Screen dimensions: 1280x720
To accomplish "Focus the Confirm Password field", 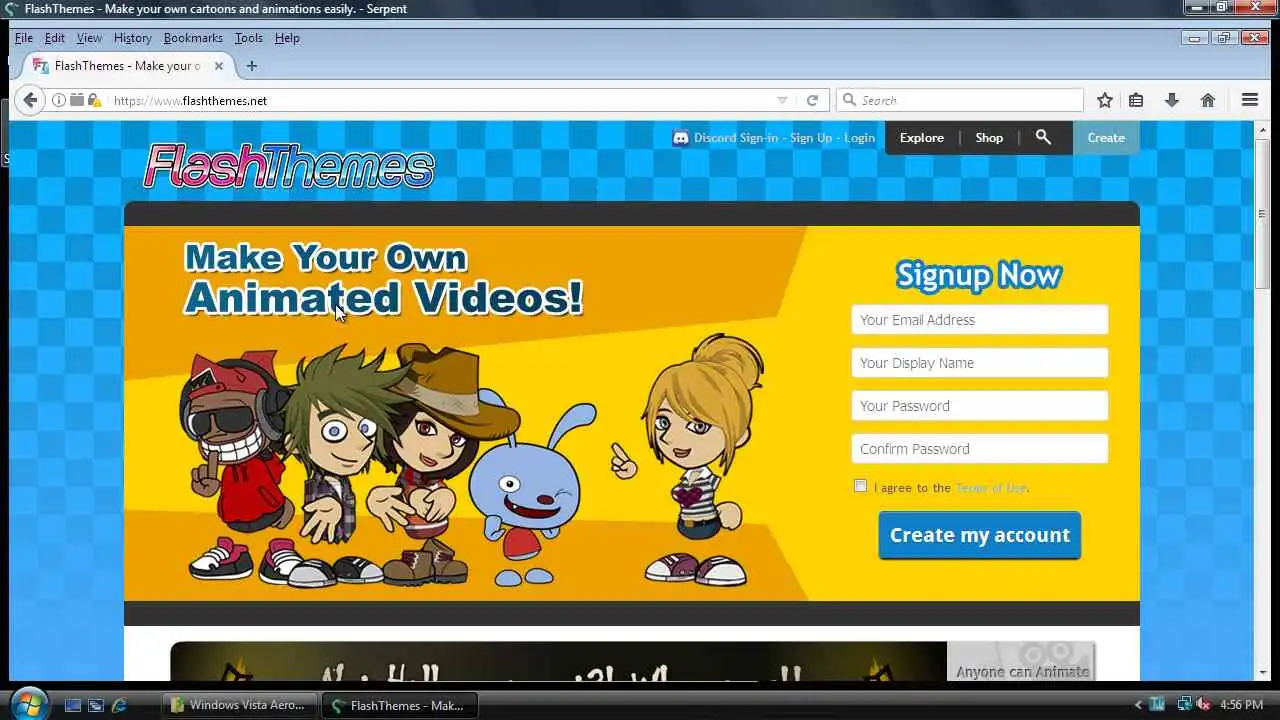I will (980, 449).
